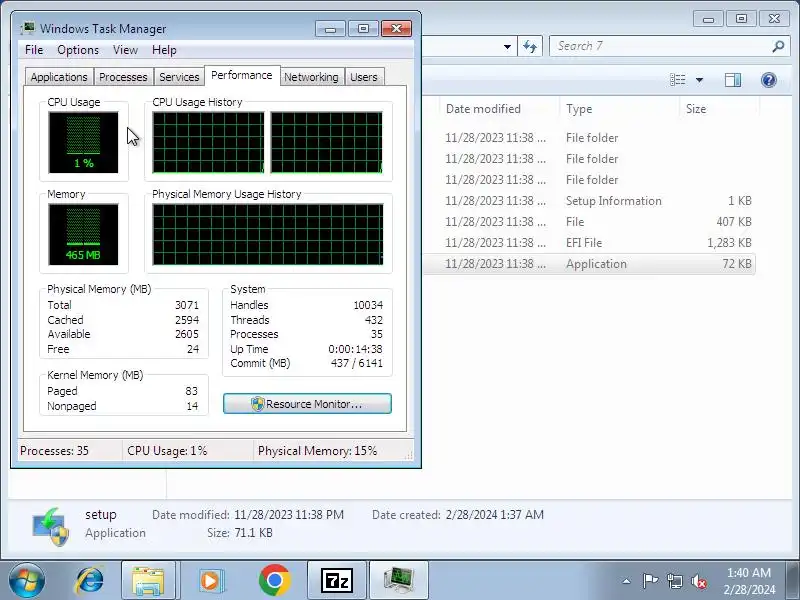
Task: Switch to the Services tab
Action: coord(179,77)
